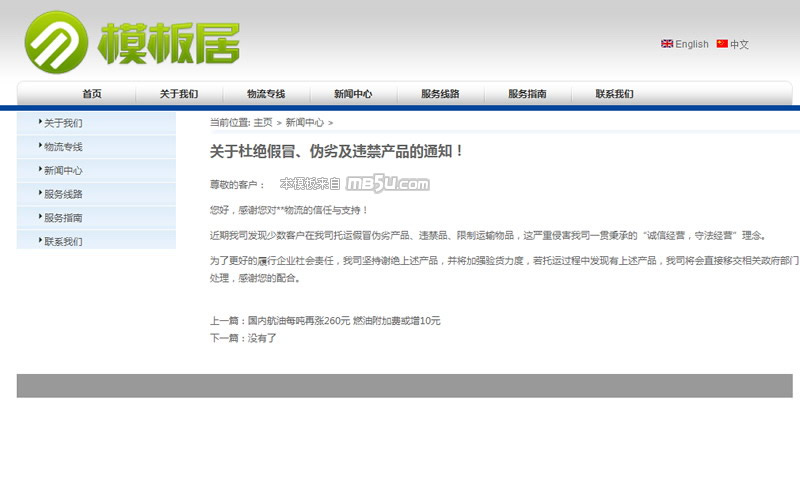Open 联系我们 in left sidebar
This screenshot has height=495, width=800.
pyautogui.click(x=63, y=241)
